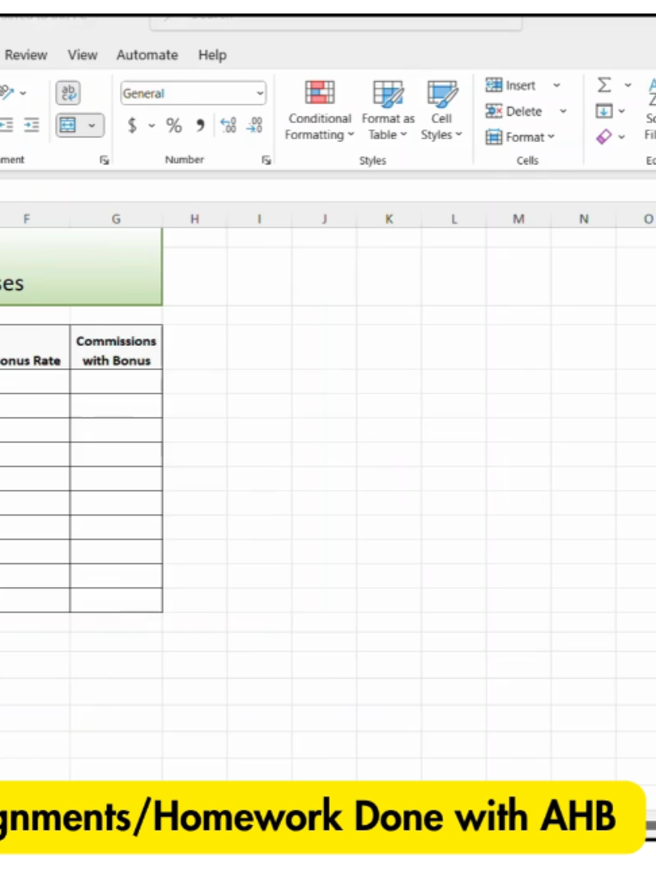Select column I header
This screenshot has width=656, height=874.
[259, 219]
